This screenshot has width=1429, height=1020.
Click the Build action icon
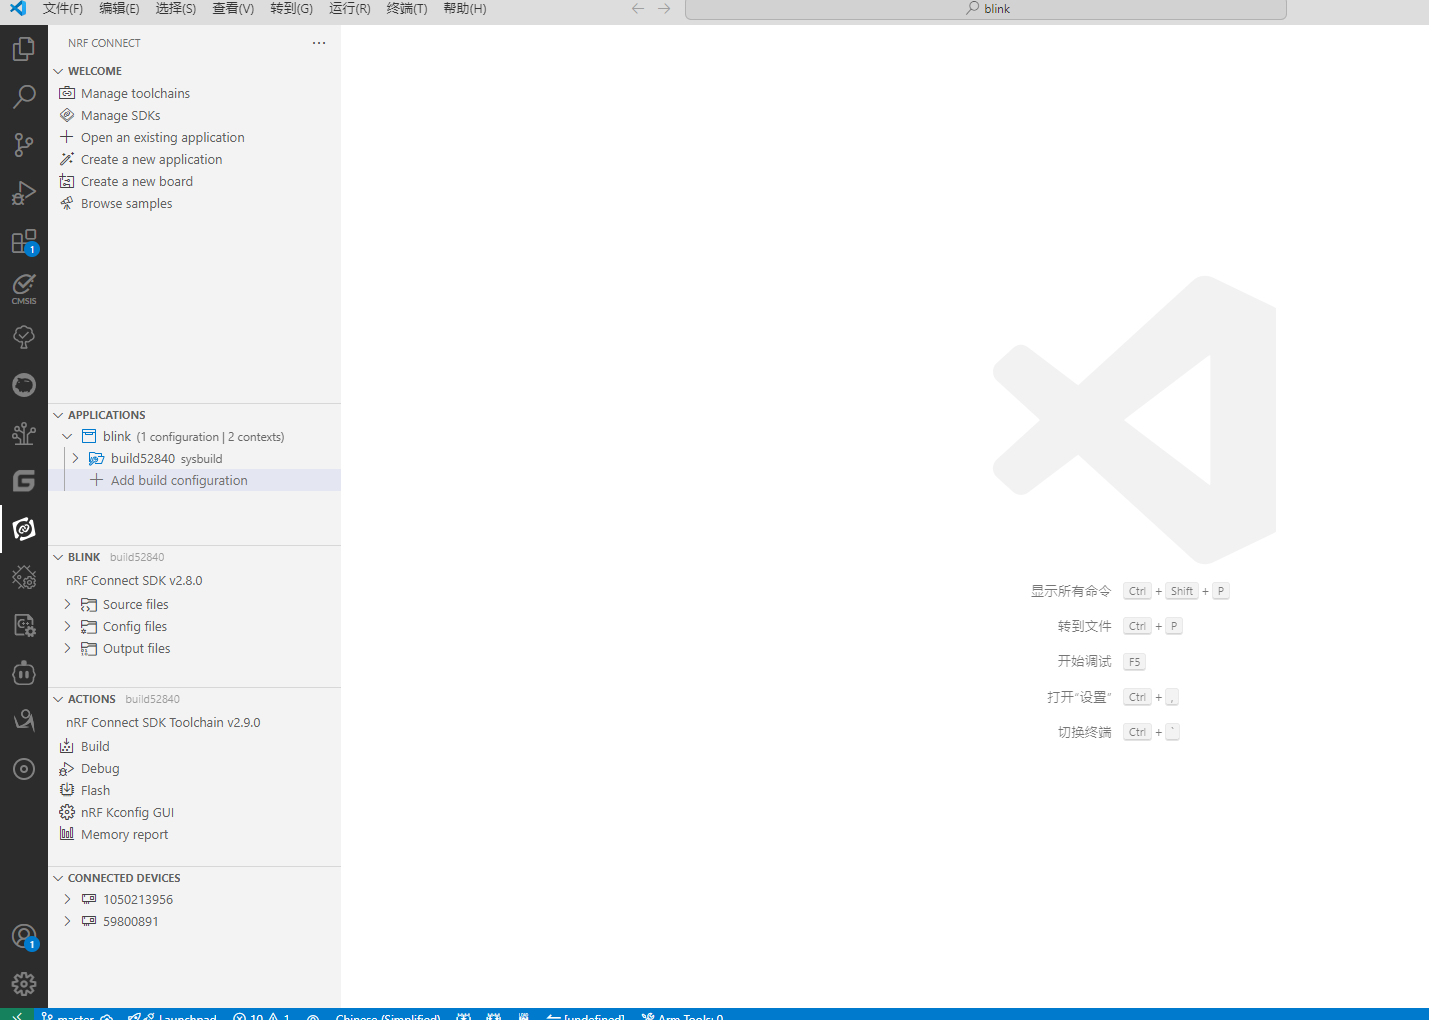(67, 746)
